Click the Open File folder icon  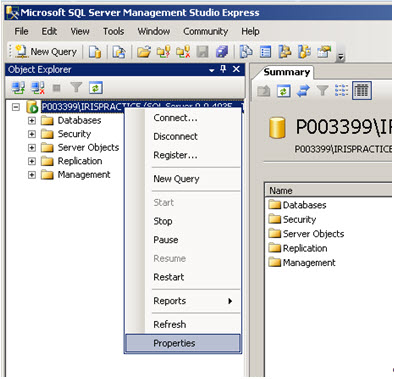[x=144, y=52]
